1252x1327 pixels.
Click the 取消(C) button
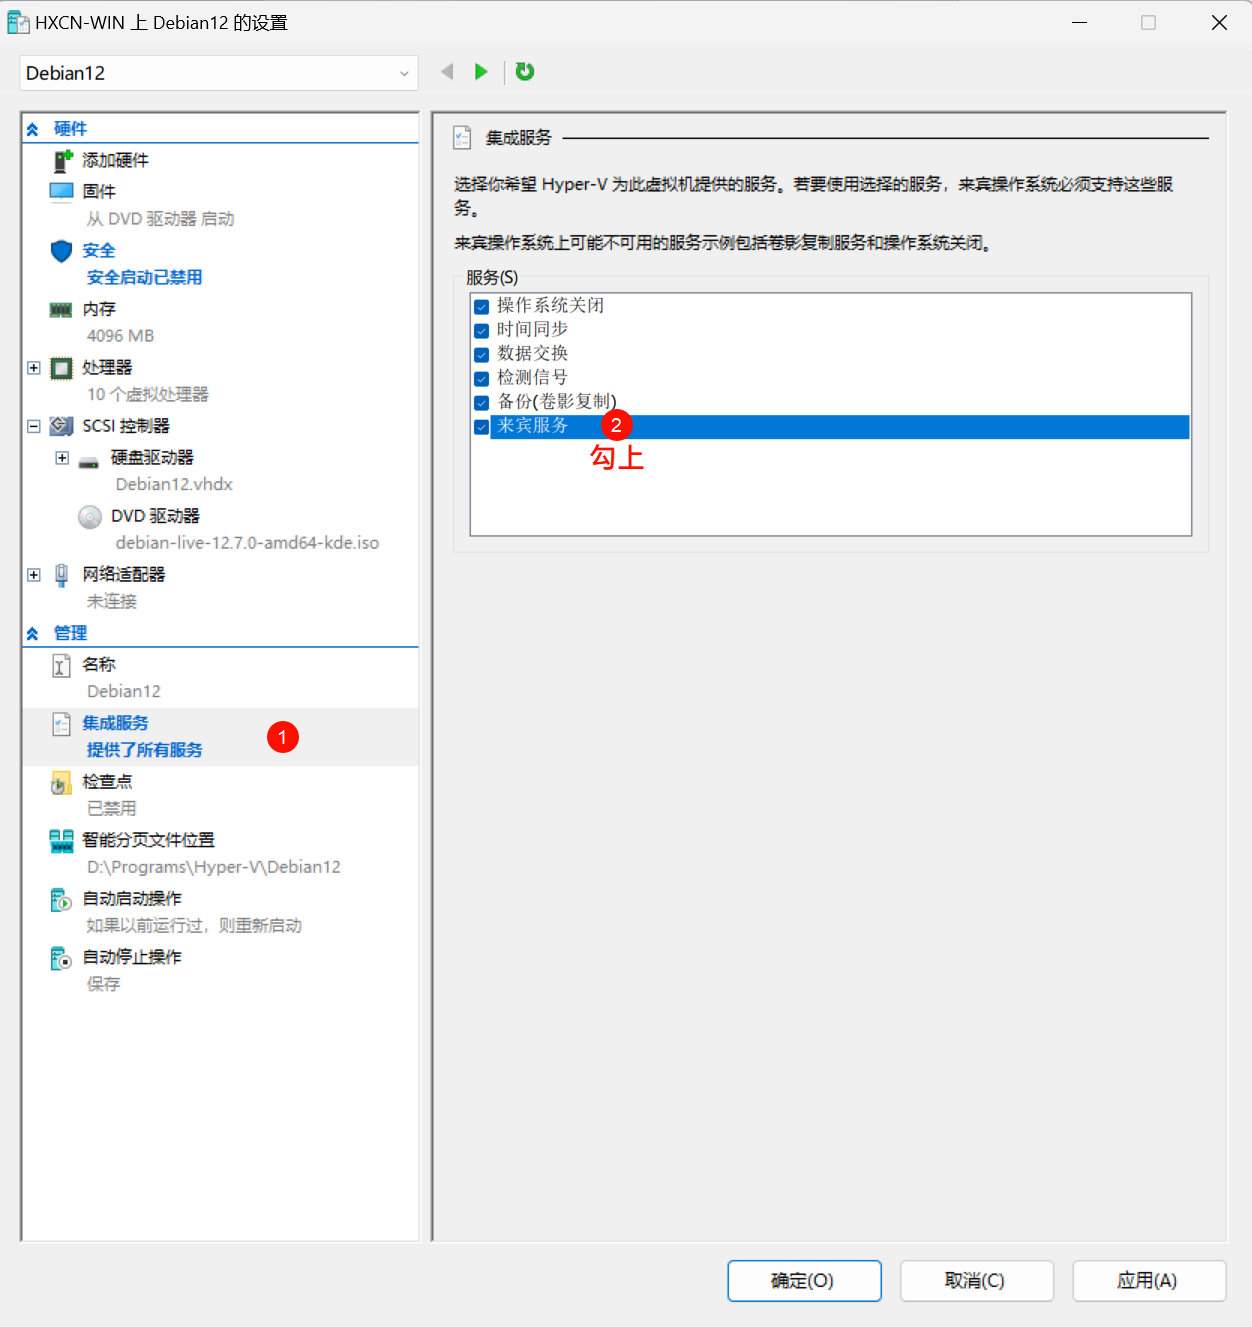[x=977, y=1281]
